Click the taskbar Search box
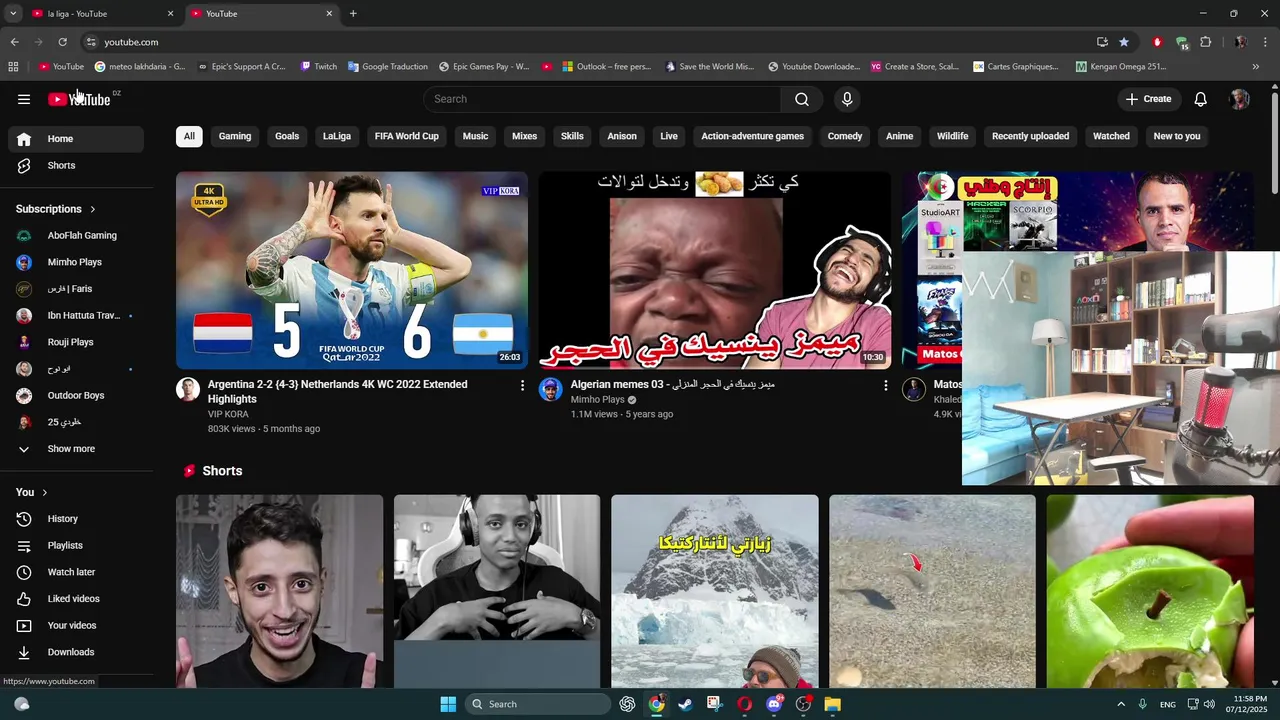The width and height of the screenshot is (1280, 720). coord(538,704)
